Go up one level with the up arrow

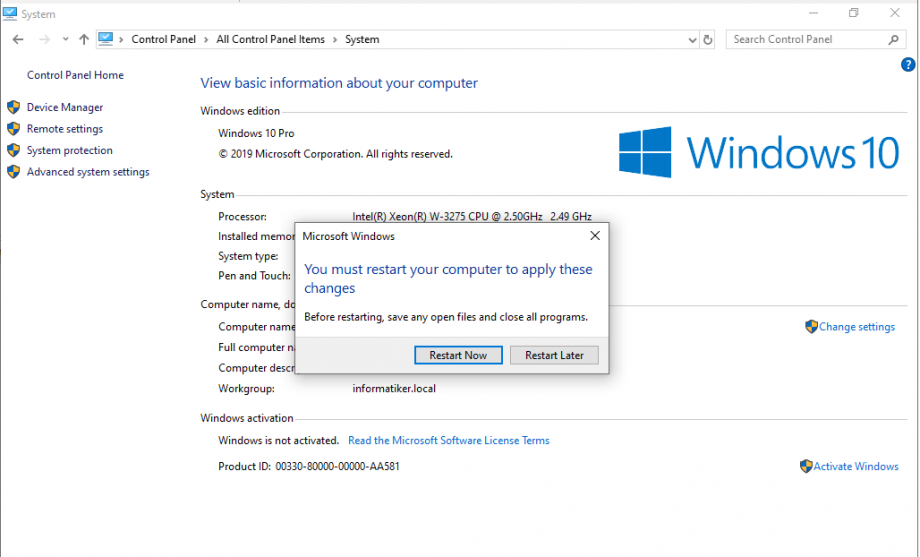[x=84, y=39]
